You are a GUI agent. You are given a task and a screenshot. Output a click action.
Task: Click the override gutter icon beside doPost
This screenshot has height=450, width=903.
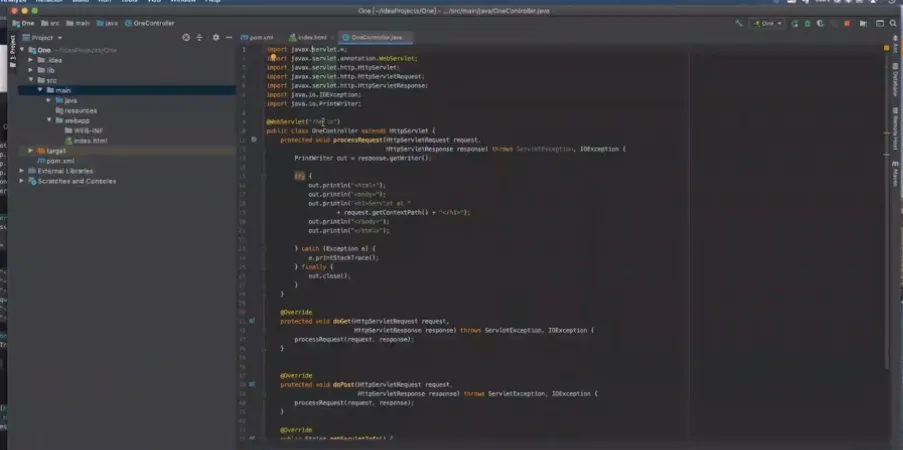pyautogui.click(x=252, y=384)
